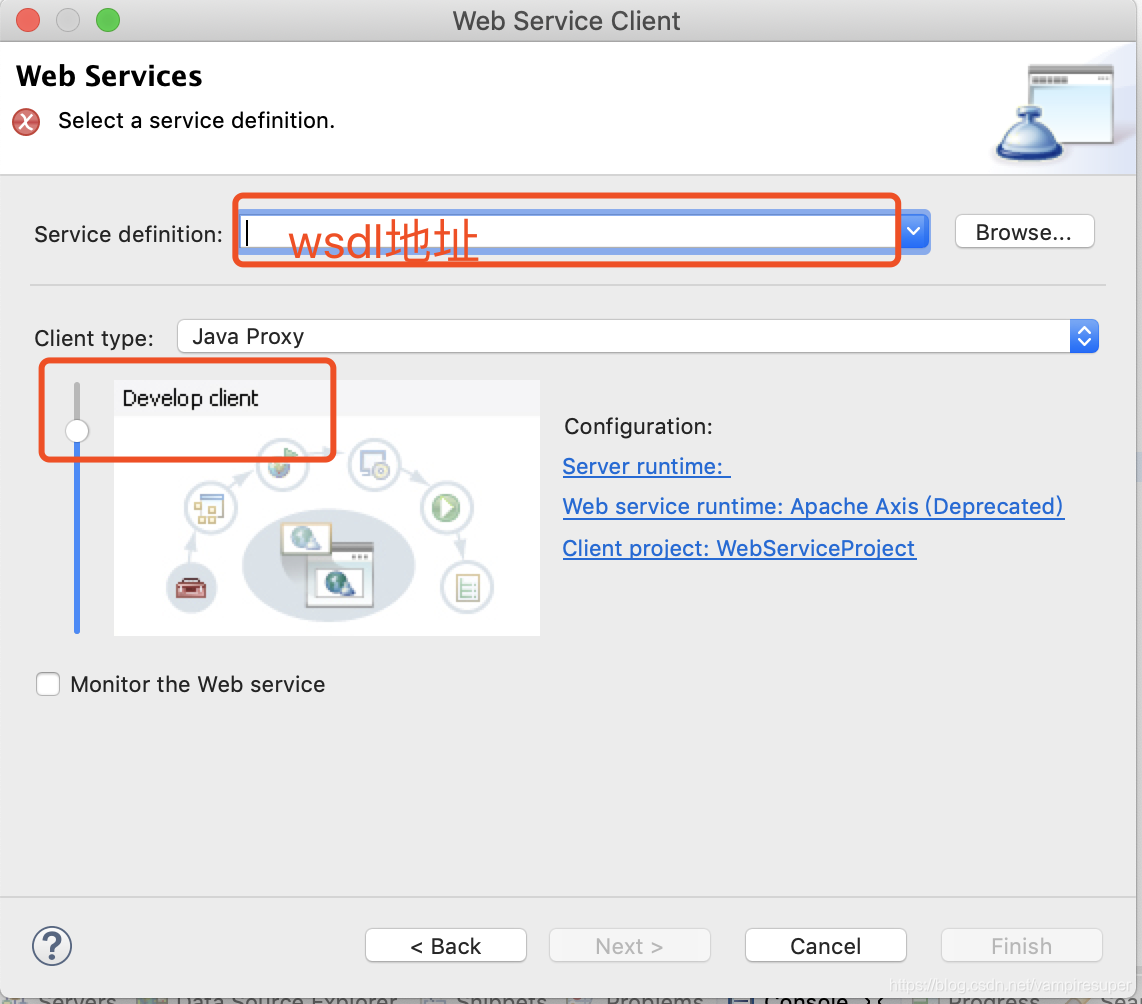This screenshot has width=1142, height=1004.
Task: Click the Develop client slider handle
Action: [x=76, y=430]
